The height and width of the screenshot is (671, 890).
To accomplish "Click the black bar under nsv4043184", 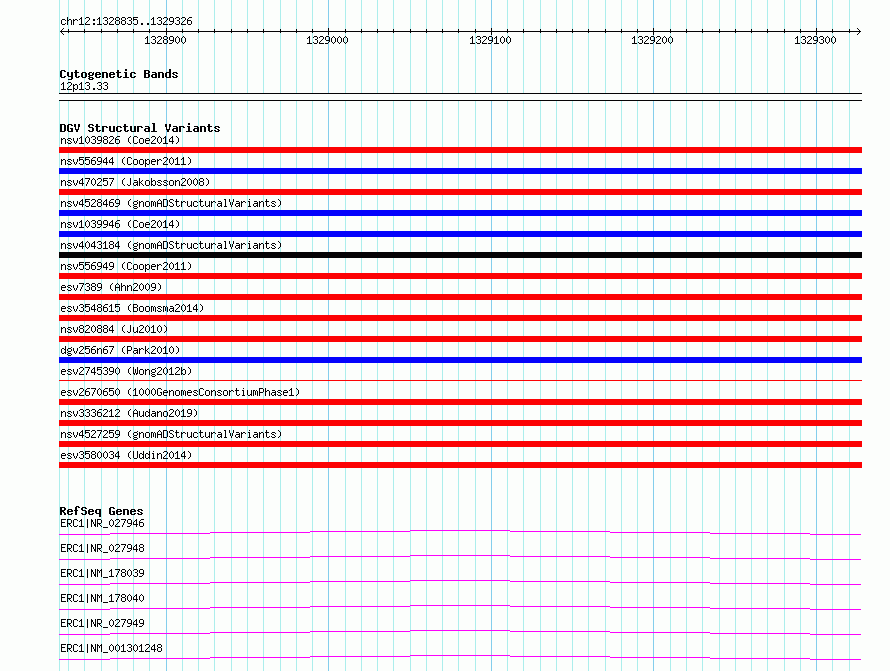I will (x=460, y=255).
